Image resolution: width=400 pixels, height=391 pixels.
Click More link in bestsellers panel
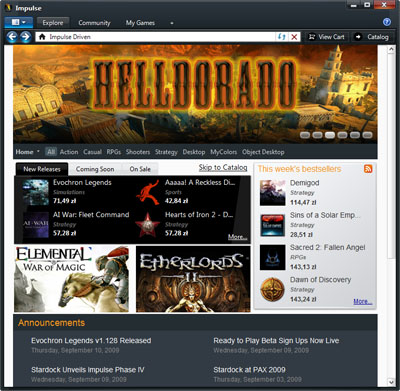363,301
